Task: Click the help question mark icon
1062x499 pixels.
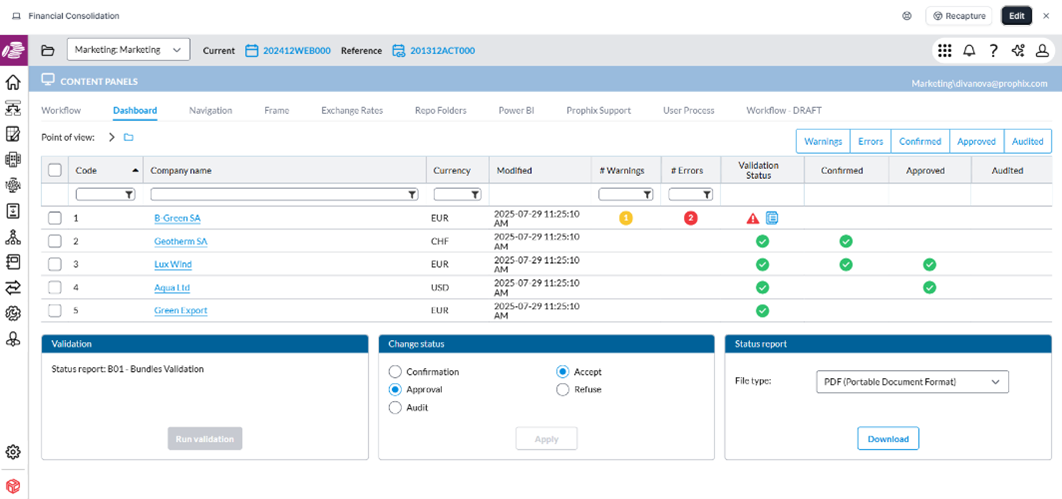Action: tap(993, 51)
